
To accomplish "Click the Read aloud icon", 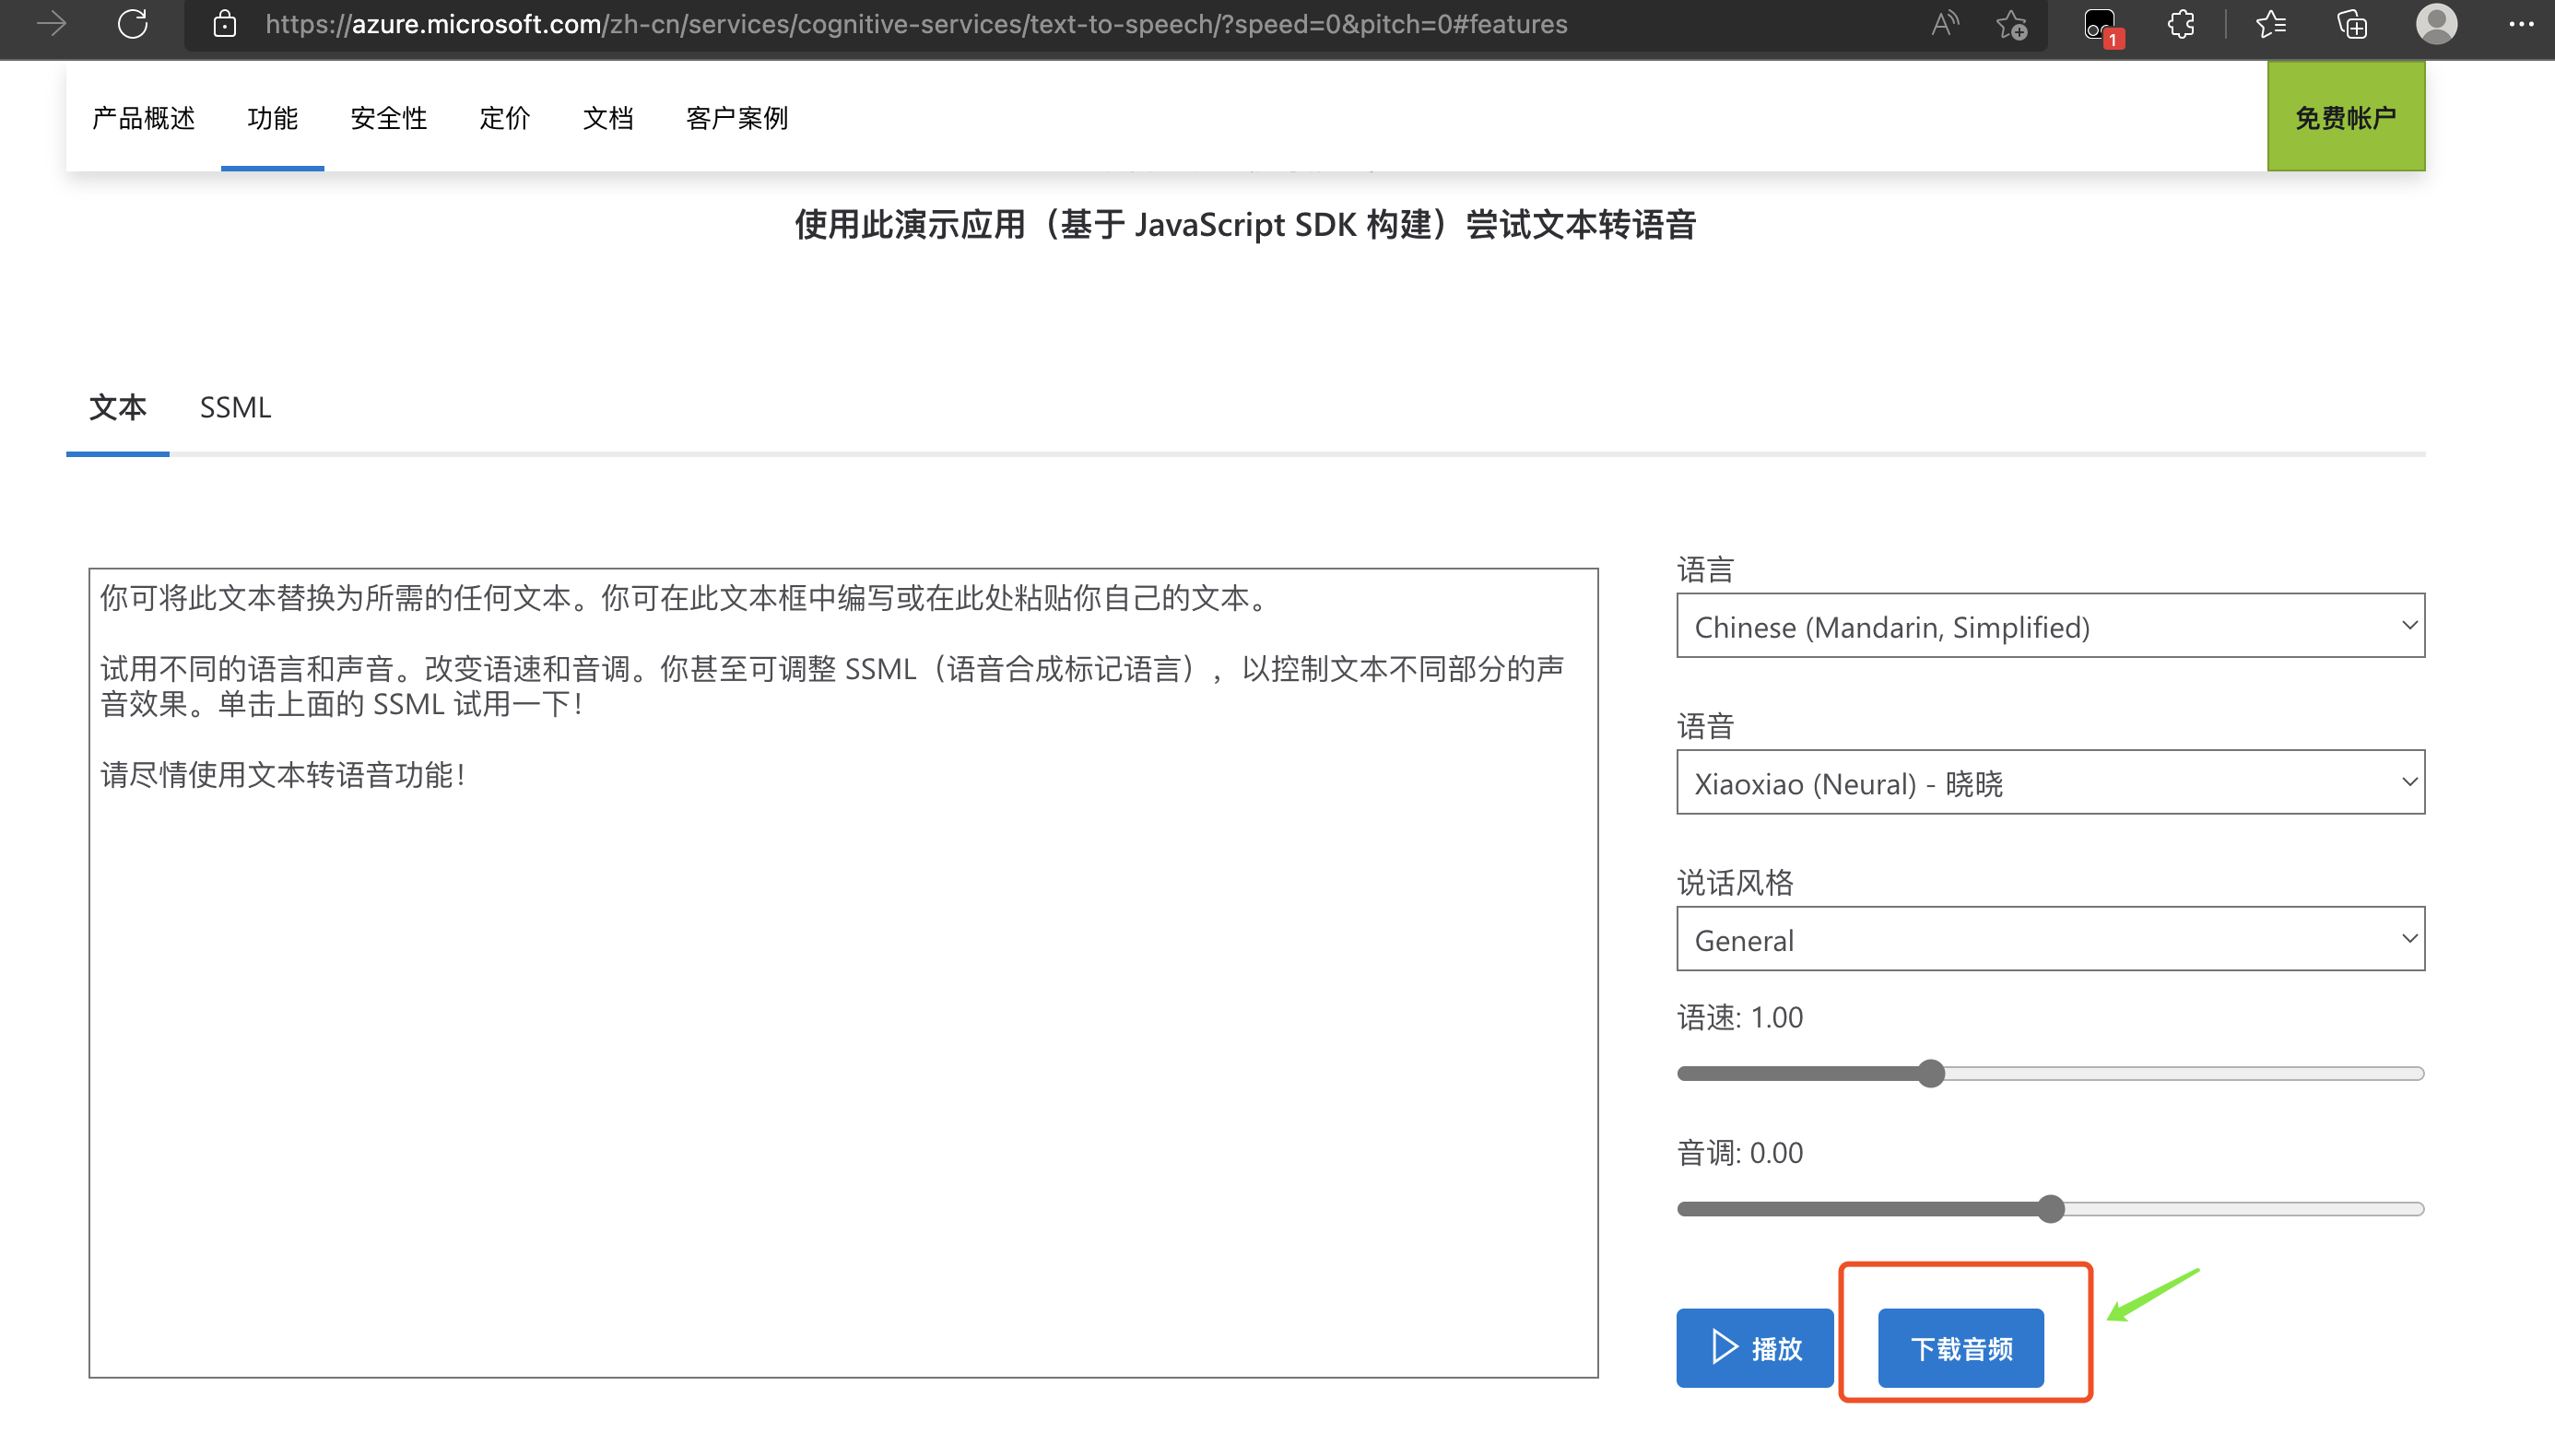I will pyautogui.click(x=1943, y=24).
